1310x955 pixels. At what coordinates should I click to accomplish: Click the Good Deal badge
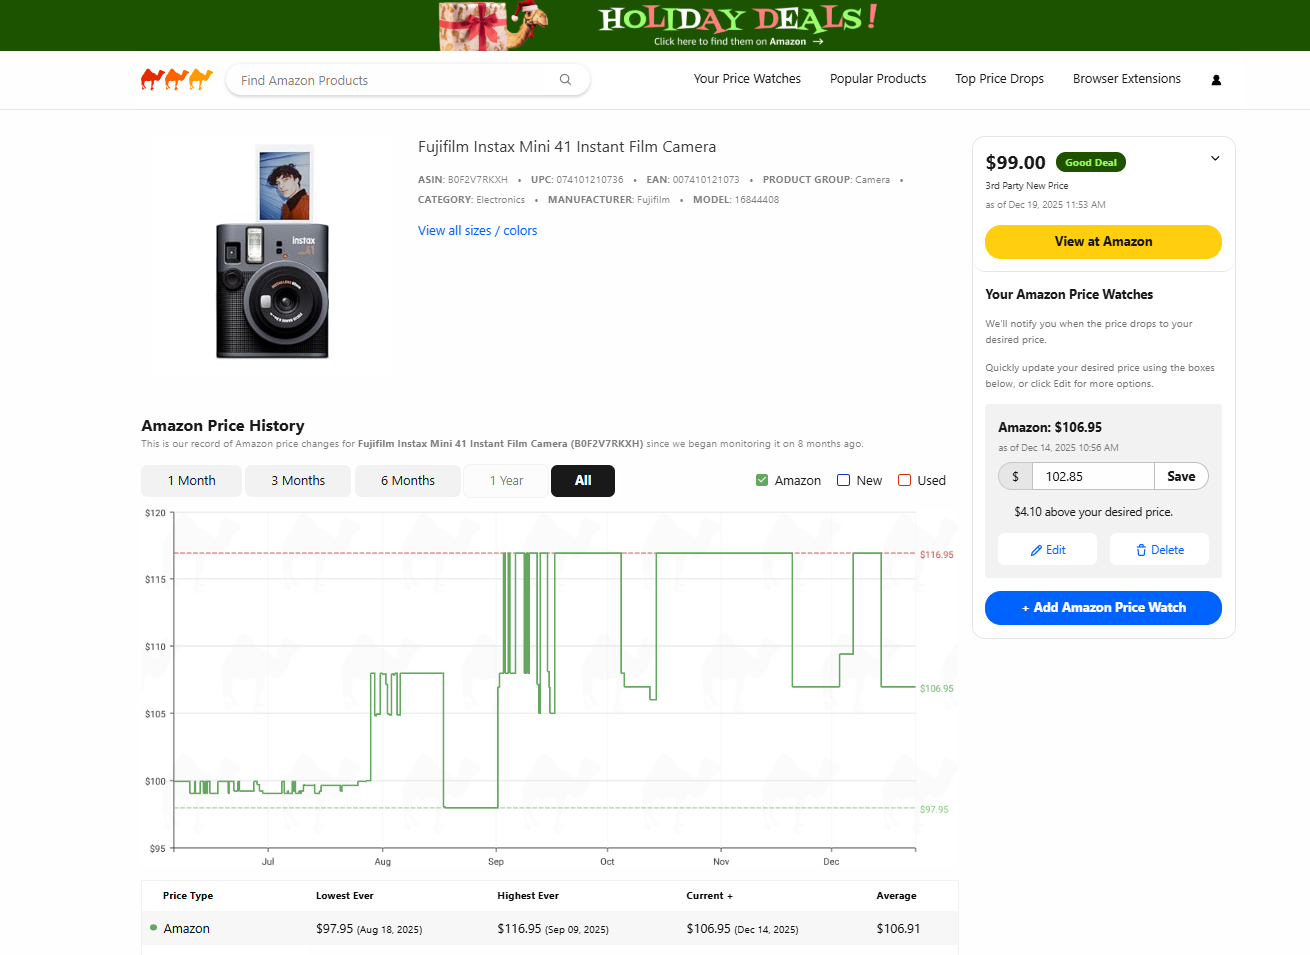(1090, 161)
